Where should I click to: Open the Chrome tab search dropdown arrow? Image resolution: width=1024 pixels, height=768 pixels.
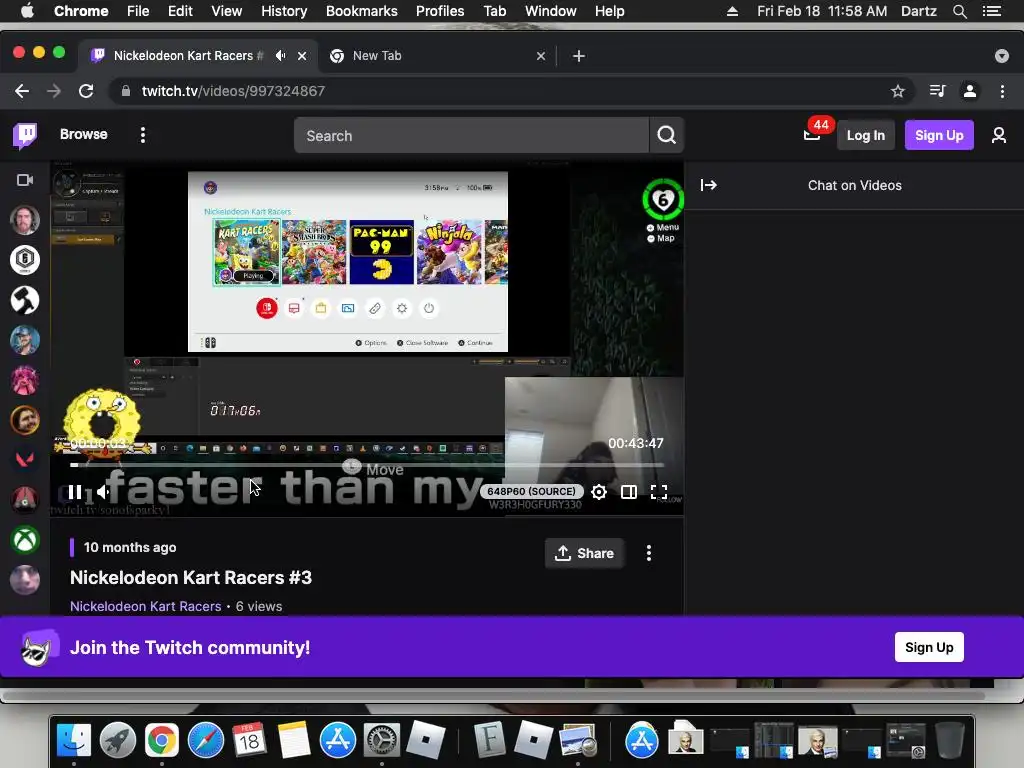(1002, 56)
